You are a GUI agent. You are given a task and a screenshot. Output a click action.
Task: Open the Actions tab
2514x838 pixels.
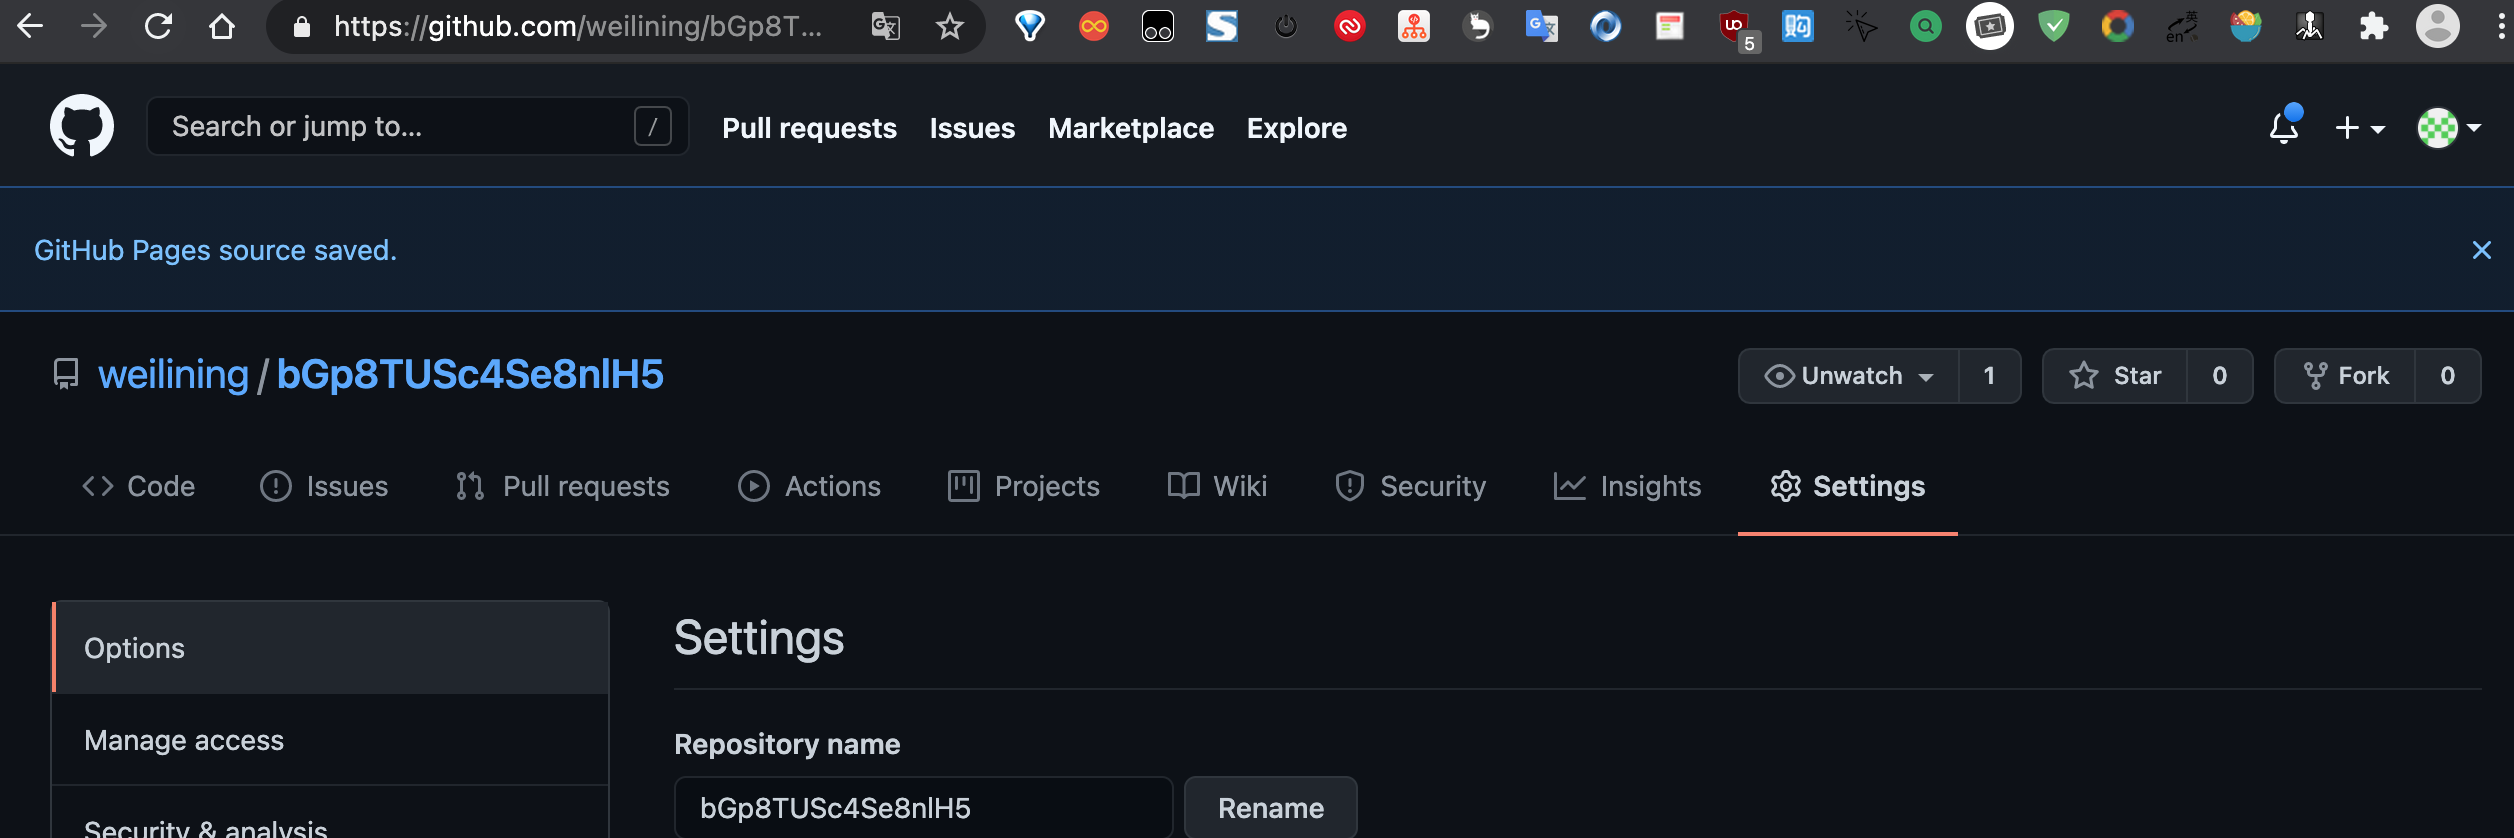[x=809, y=486]
